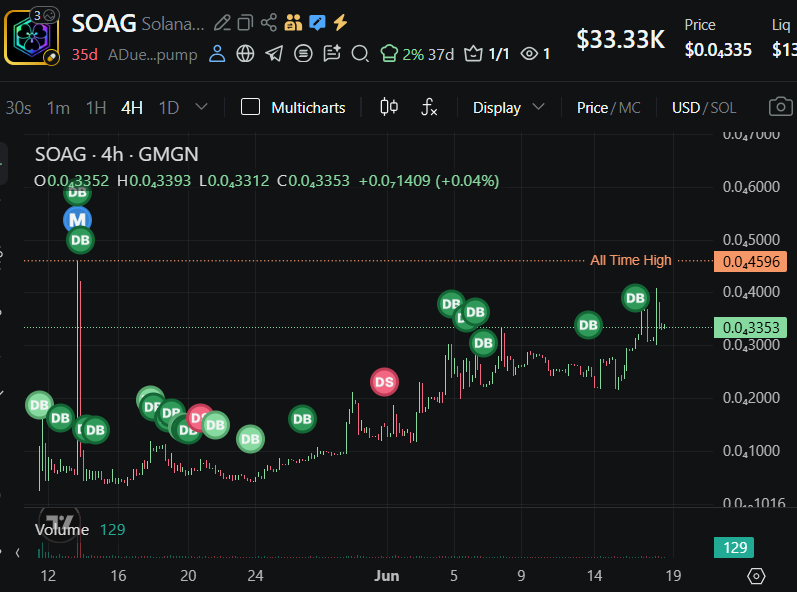
Task: Click the blue M marker on chart
Action: [x=77, y=220]
